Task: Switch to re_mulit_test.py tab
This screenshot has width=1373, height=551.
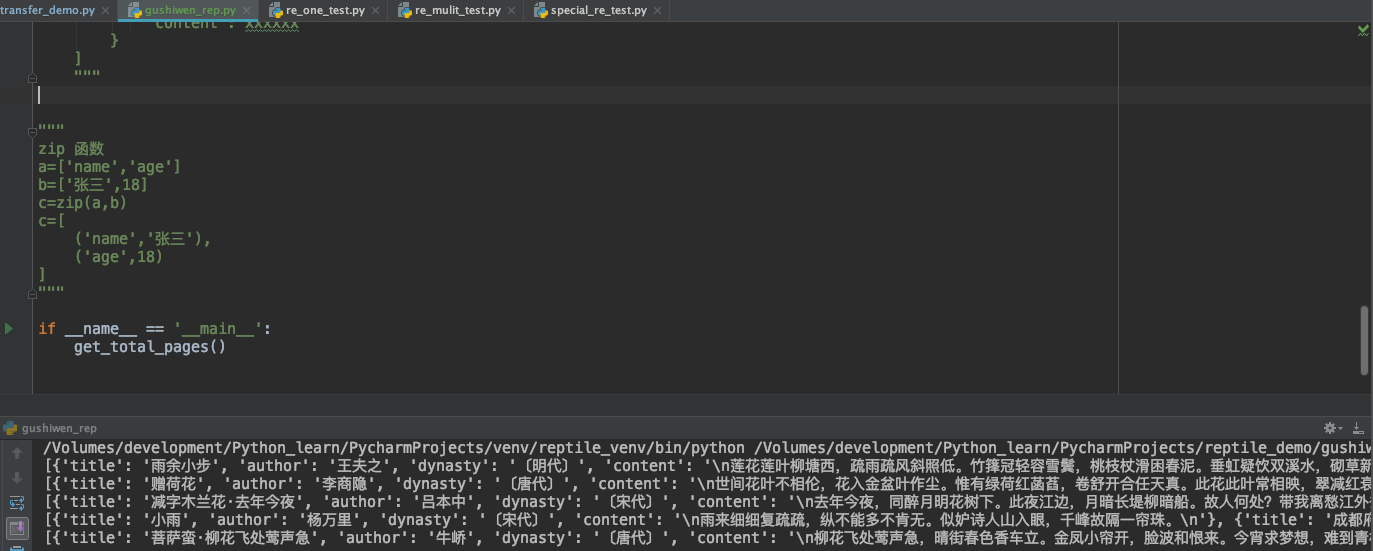Action: [458, 10]
